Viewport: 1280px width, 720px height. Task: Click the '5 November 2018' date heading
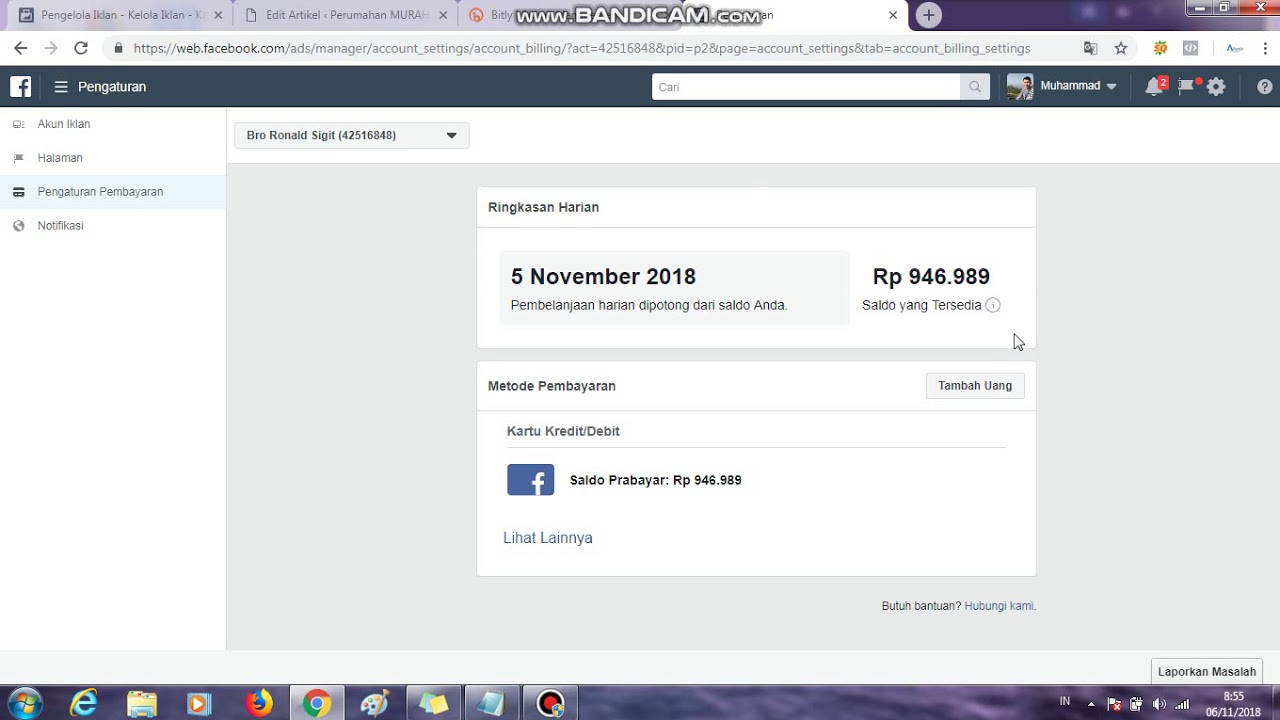tap(603, 277)
